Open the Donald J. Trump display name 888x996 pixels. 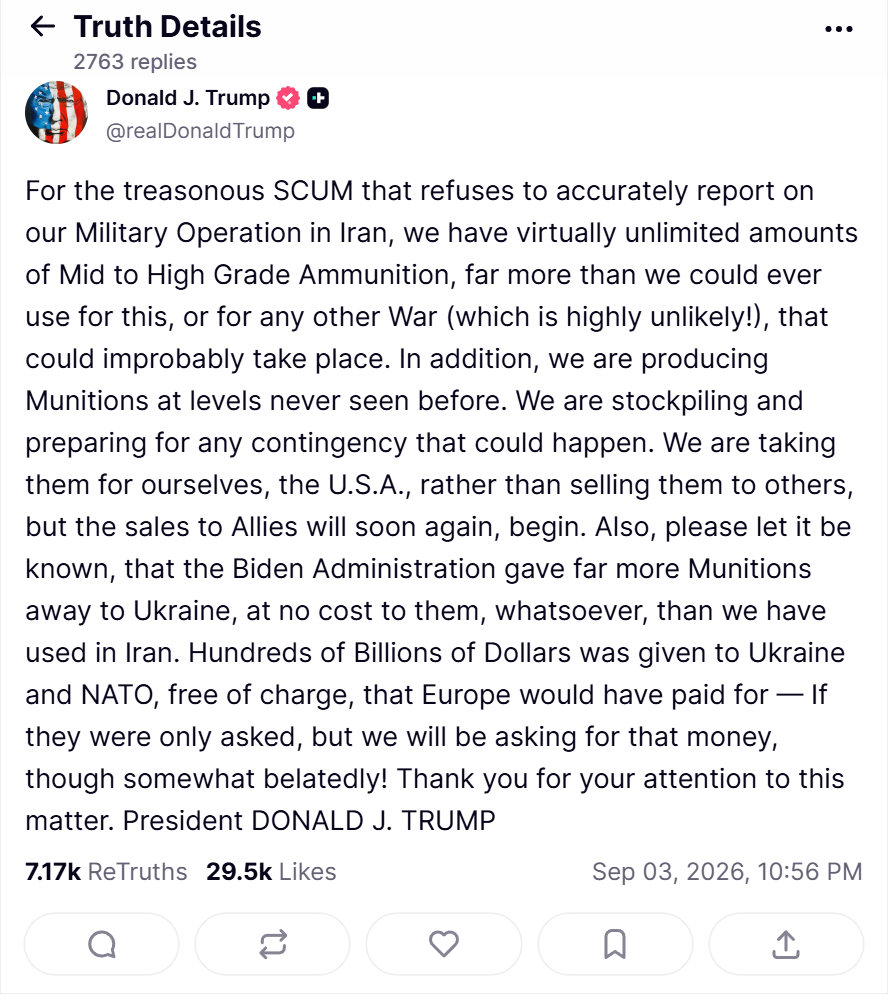pos(188,98)
